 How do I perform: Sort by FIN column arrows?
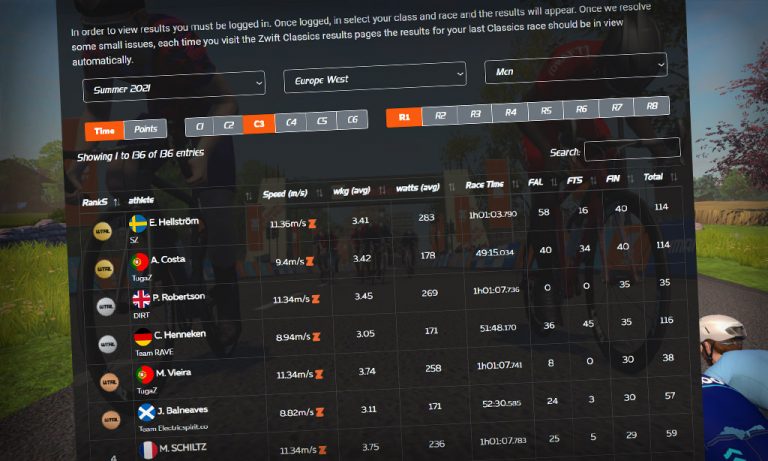tap(630, 178)
